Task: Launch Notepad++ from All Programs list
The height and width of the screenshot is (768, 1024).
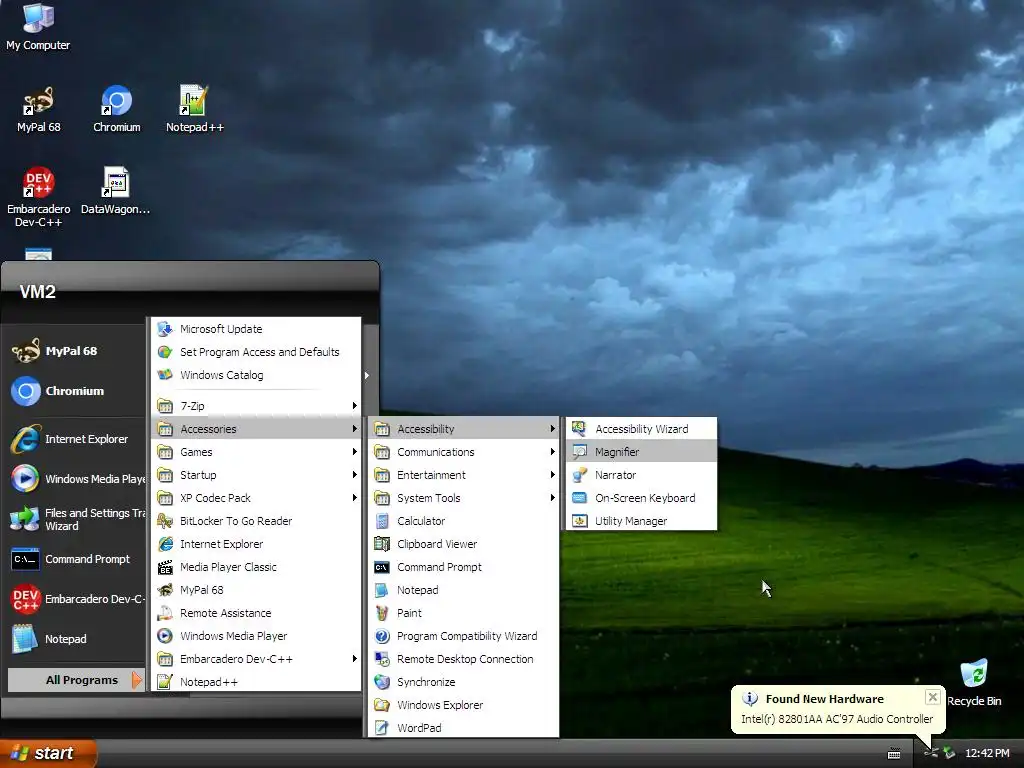Action: click(x=256, y=682)
